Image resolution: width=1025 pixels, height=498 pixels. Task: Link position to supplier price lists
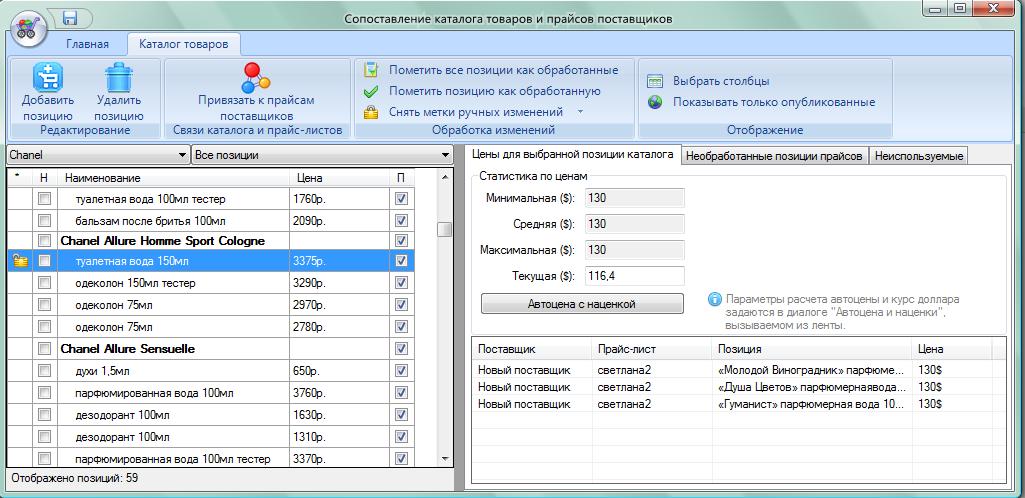pyautogui.click(x=256, y=92)
